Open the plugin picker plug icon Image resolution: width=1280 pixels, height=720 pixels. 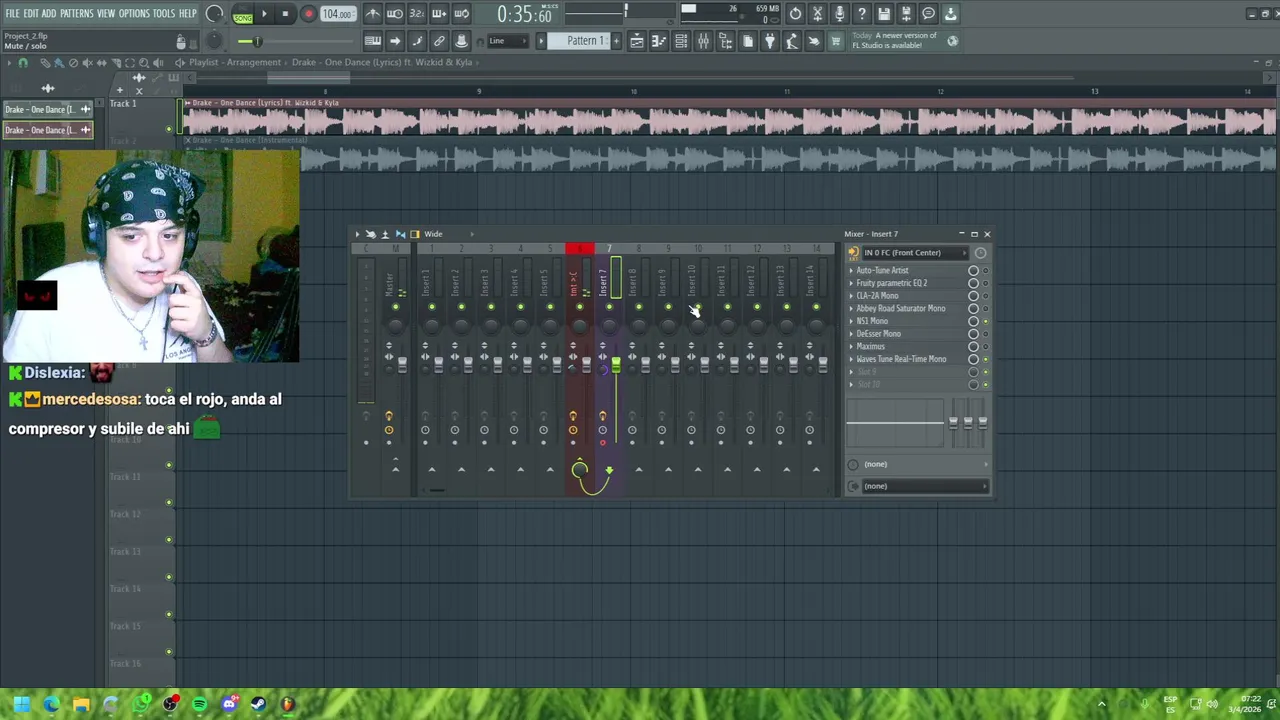pyautogui.click(x=769, y=41)
